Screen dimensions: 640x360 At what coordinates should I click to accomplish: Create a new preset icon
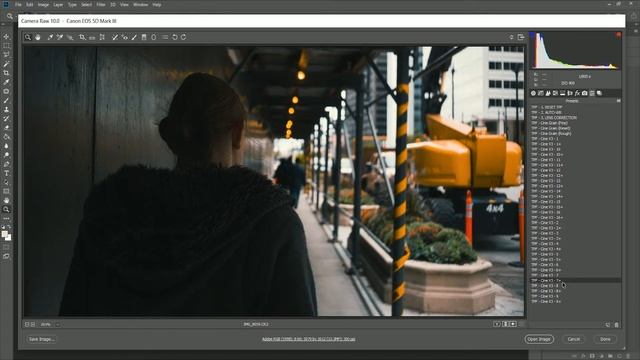(x=608, y=325)
